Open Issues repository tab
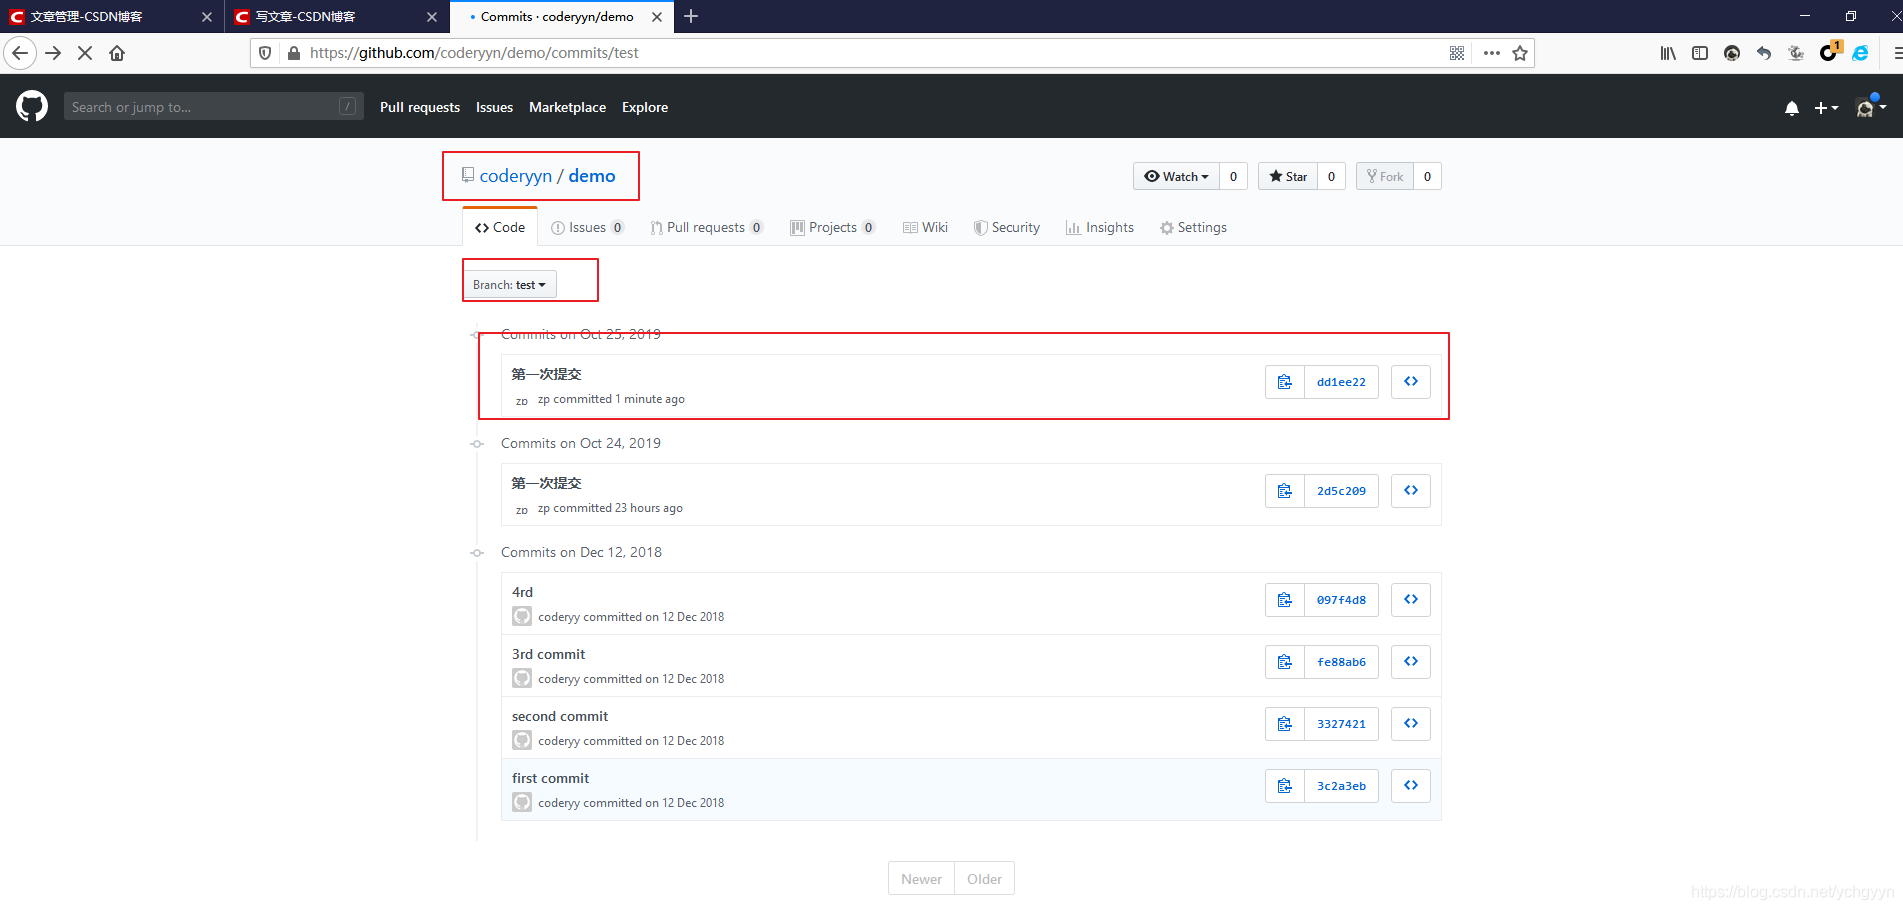This screenshot has width=1903, height=910. click(587, 227)
